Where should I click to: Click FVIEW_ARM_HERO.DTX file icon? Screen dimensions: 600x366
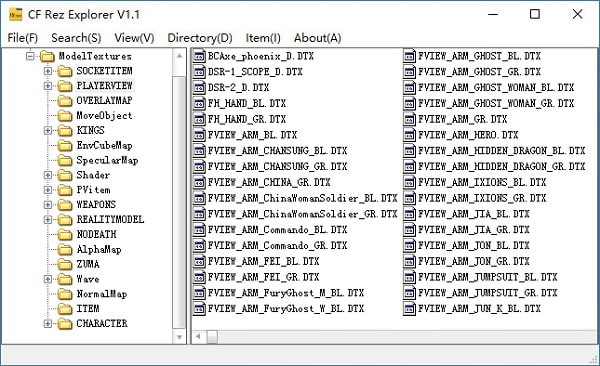[x=409, y=135]
